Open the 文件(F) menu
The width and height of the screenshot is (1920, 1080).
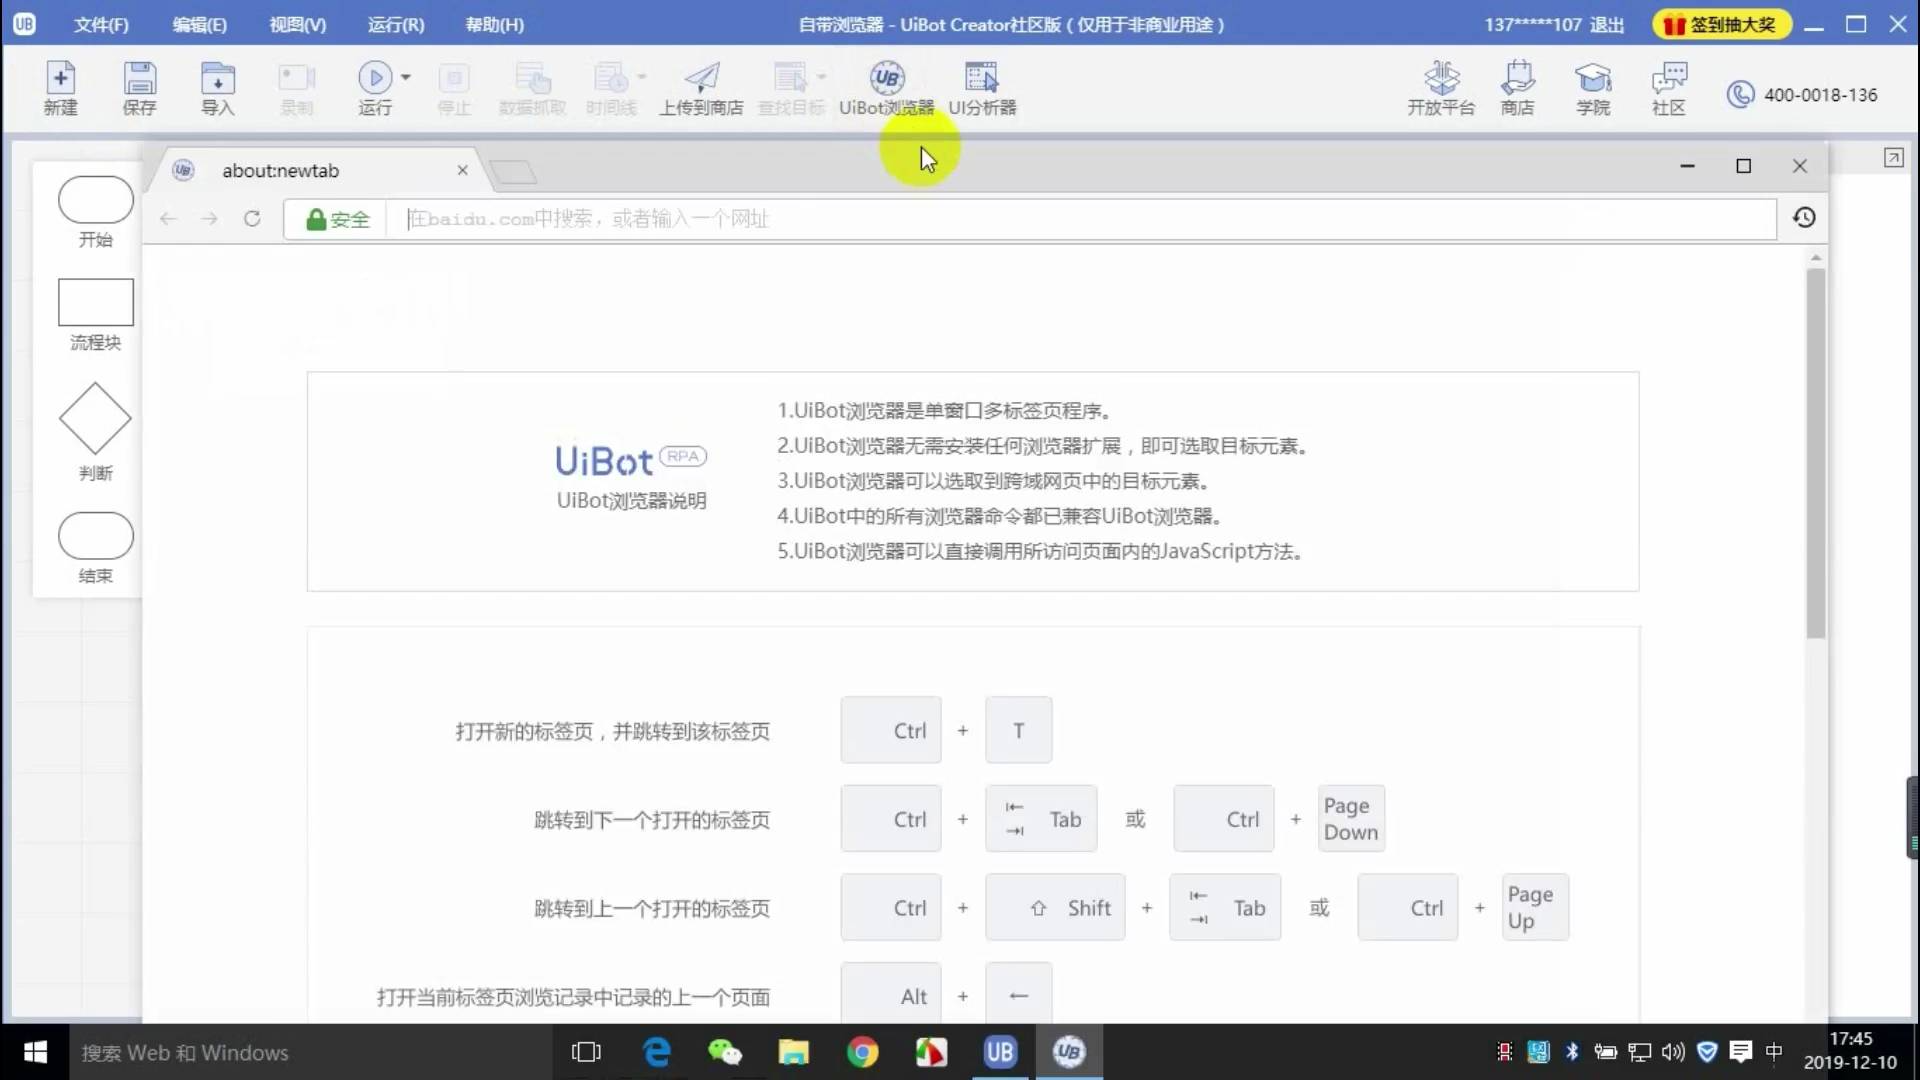pyautogui.click(x=101, y=24)
